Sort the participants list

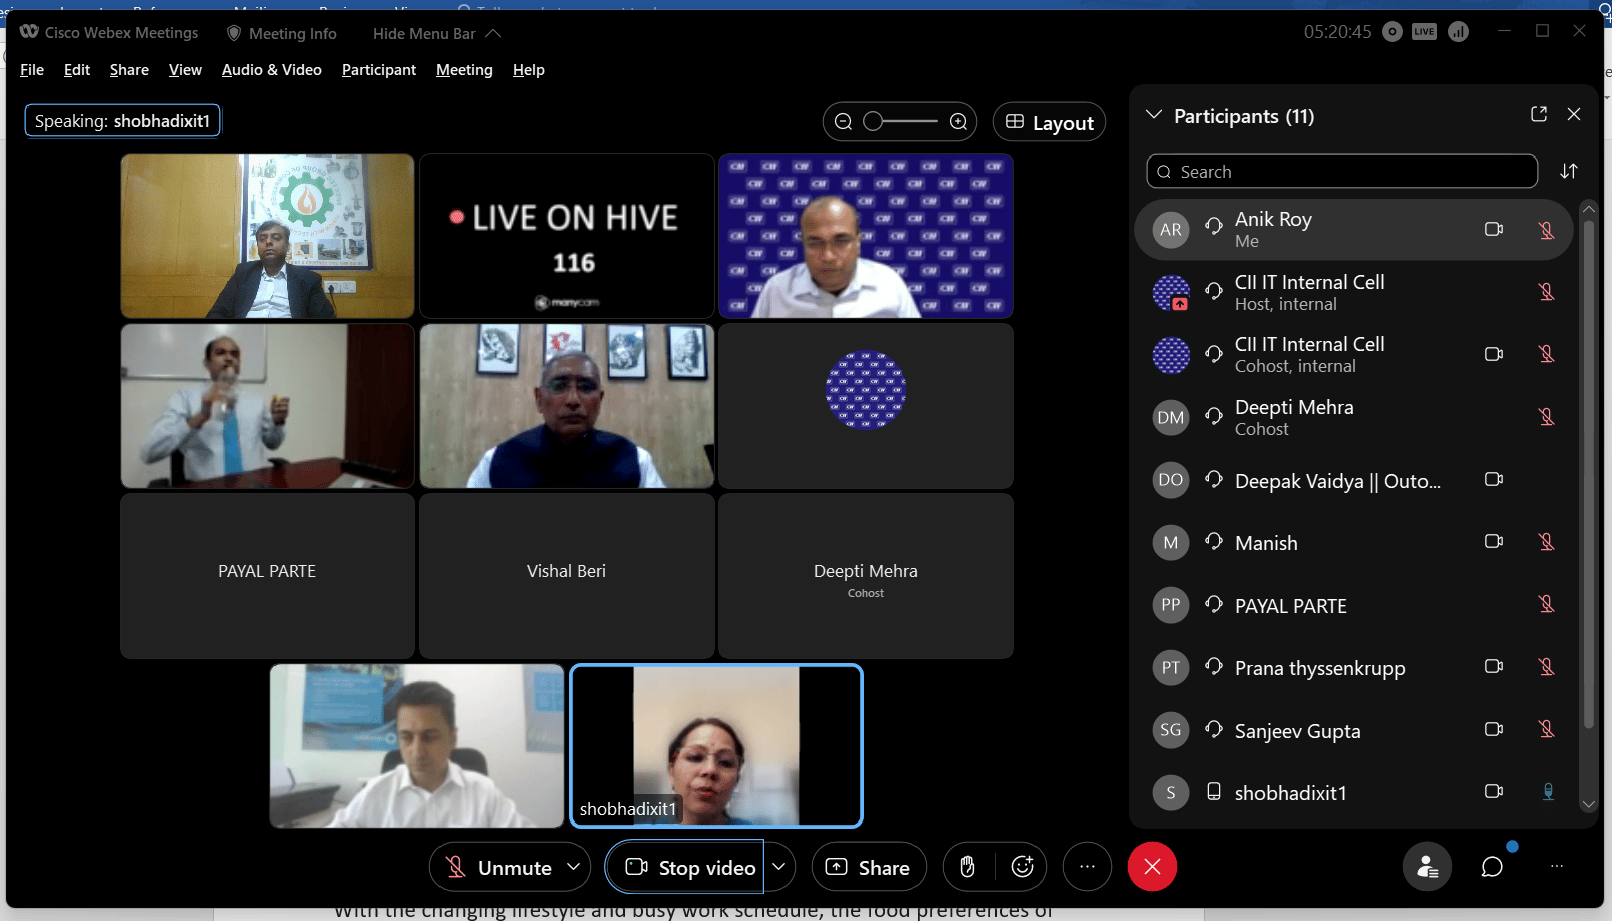[1568, 172]
